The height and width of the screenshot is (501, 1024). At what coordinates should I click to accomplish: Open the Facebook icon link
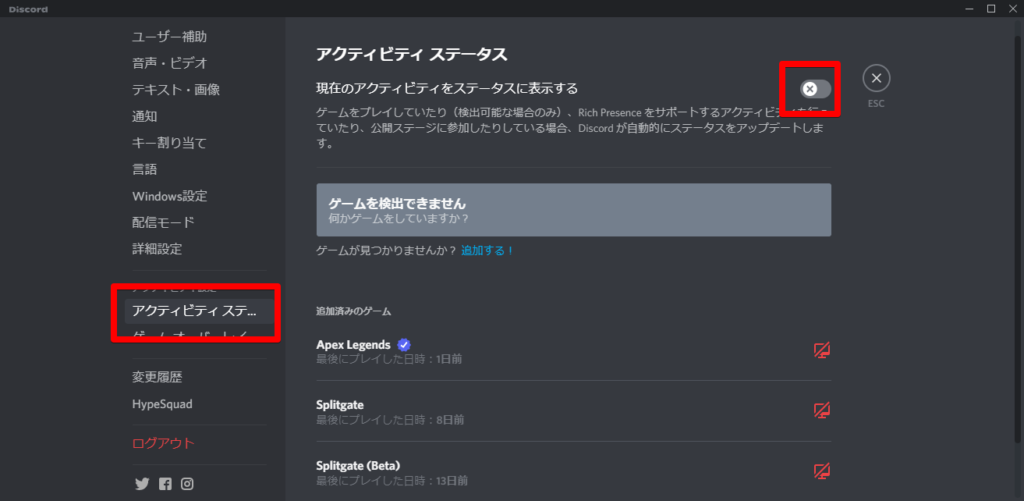(x=165, y=484)
